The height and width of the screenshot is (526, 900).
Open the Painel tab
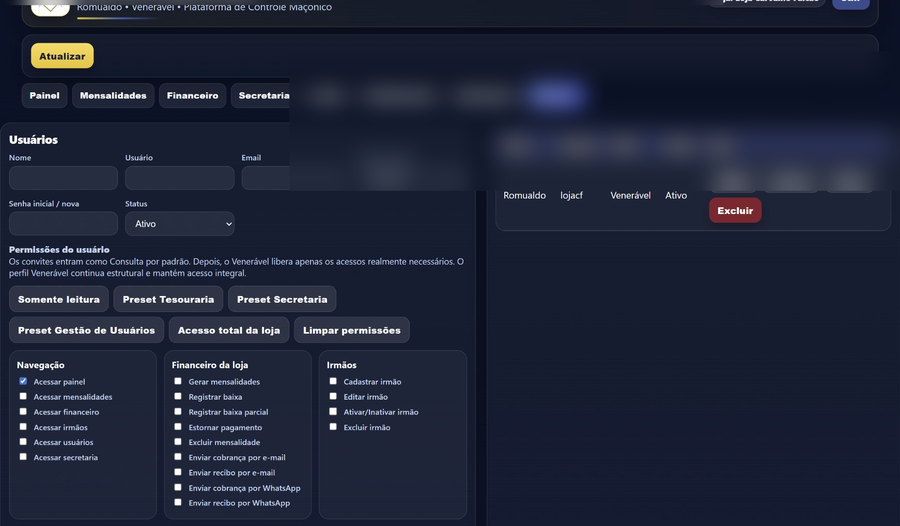coord(44,95)
